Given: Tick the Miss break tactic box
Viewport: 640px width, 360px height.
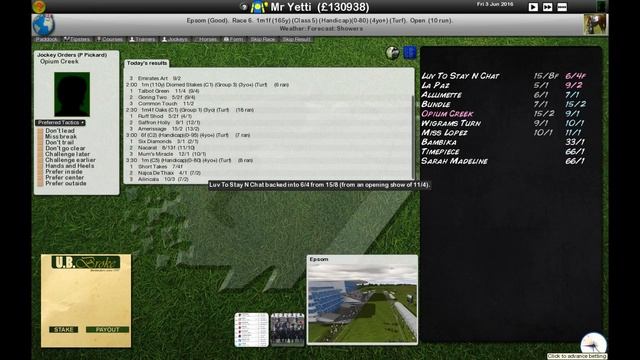Looking at the screenshot, I should (x=40, y=137).
